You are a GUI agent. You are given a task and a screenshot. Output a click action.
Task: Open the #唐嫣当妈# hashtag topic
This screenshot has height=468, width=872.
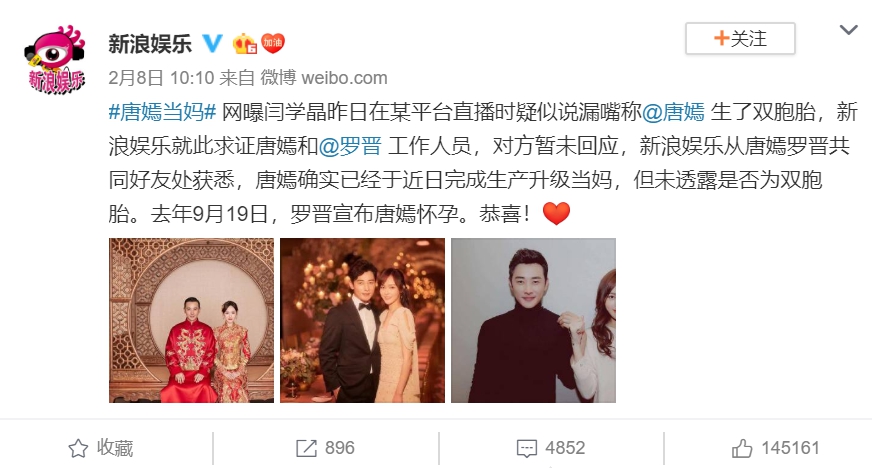click(162, 112)
